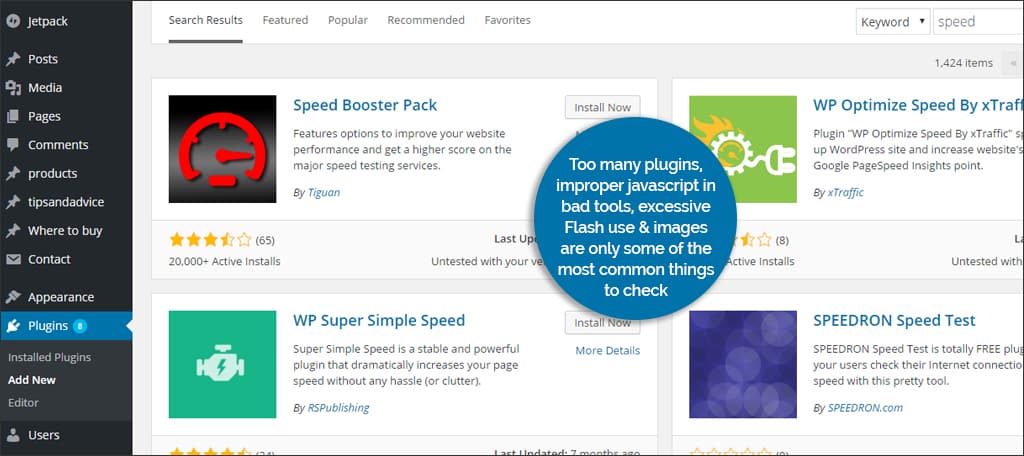Open WP Super Simple Speed title link
Viewport: 1024px width, 456px height.
379,321
